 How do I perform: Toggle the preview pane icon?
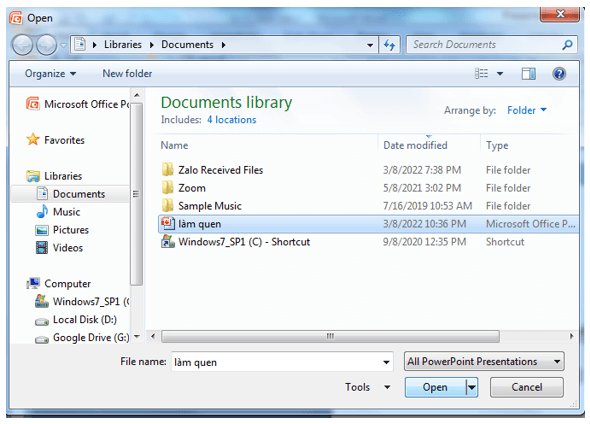pyautogui.click(x=528, y=74)
